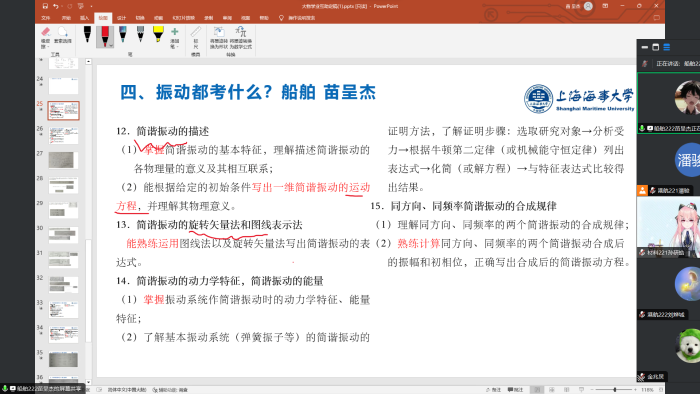This screenshot has height=394, width=700.
Task: Open the slide 26 thumbnail
Action: coord(63,135)
